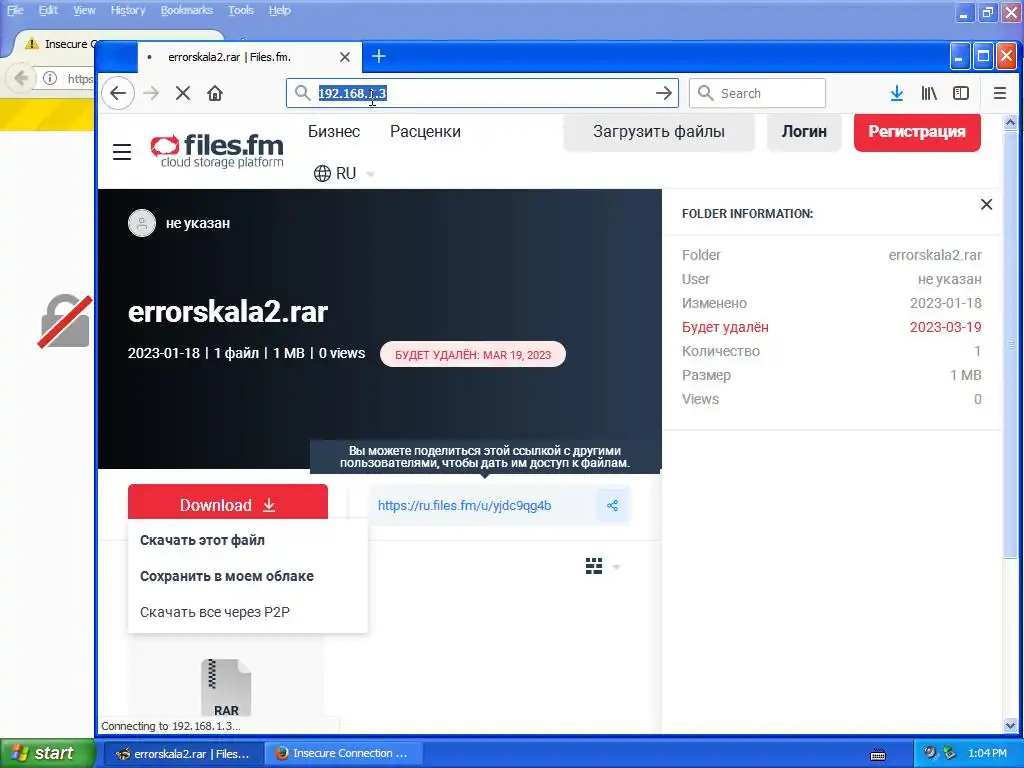This screenshot has height=768, width=1024.
Task: Close the errorskala2.rar tab
Action: pos(345,57)
